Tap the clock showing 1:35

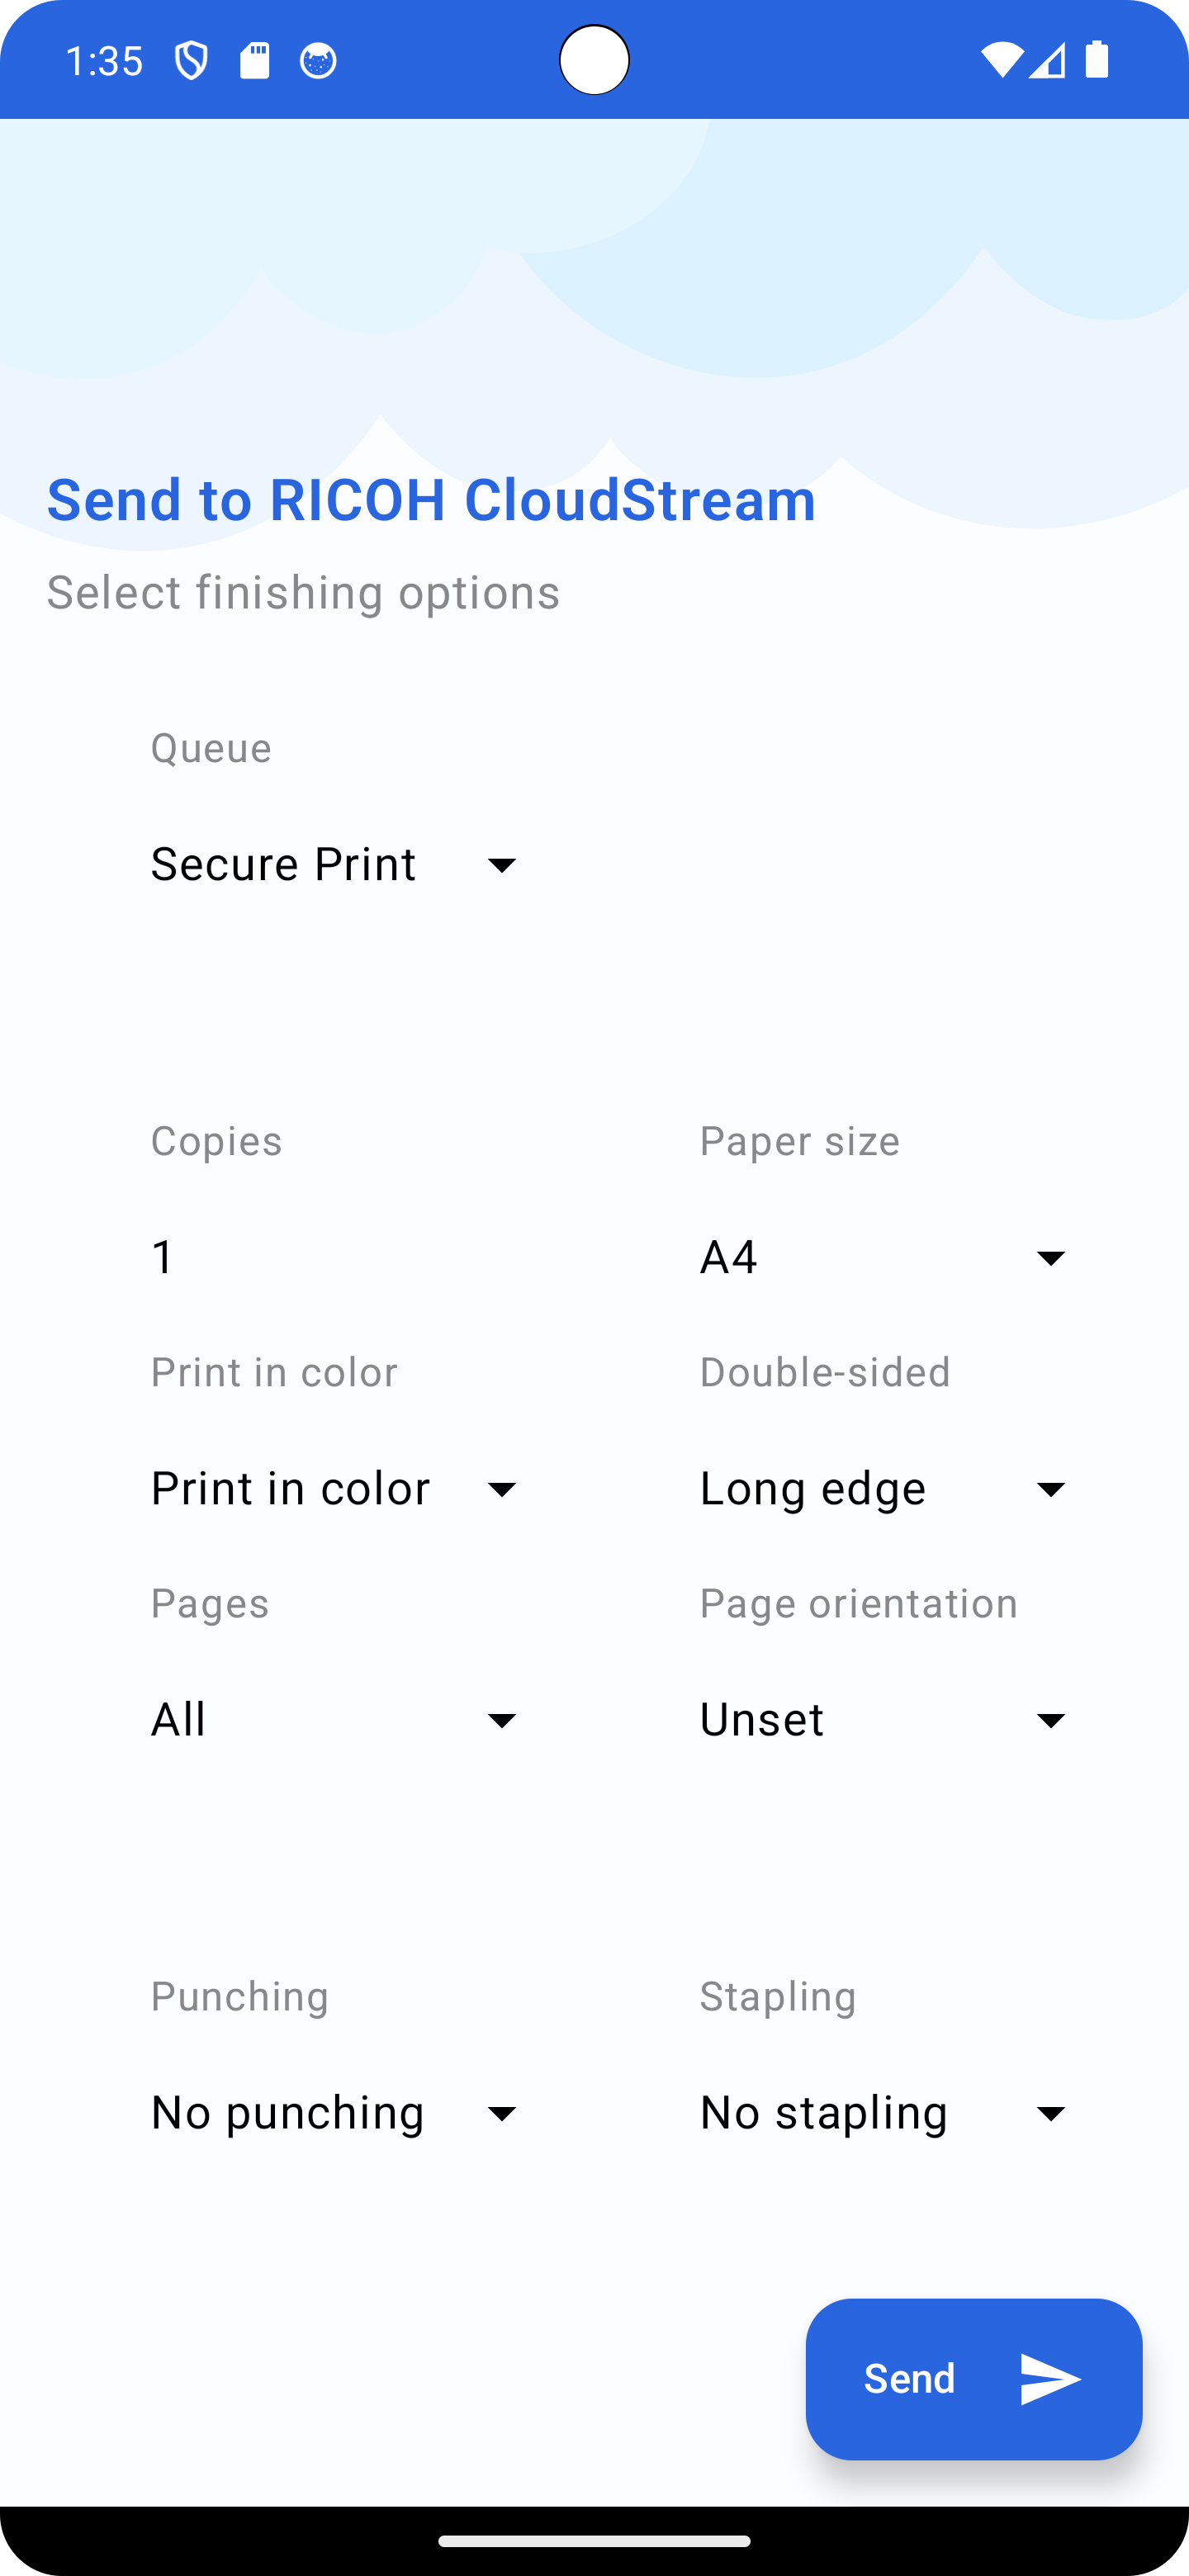pos(104,61)
